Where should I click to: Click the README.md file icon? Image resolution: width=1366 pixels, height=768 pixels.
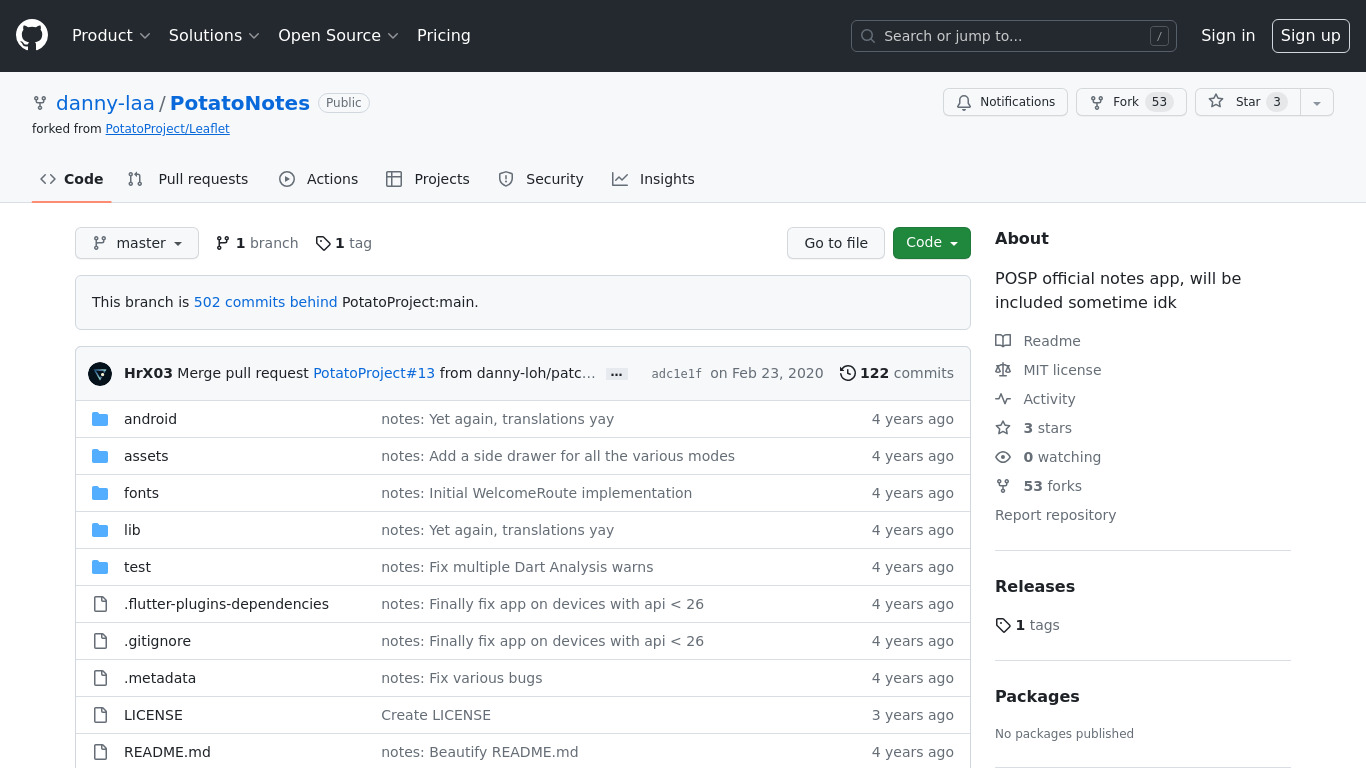click(x=100, y=752)
